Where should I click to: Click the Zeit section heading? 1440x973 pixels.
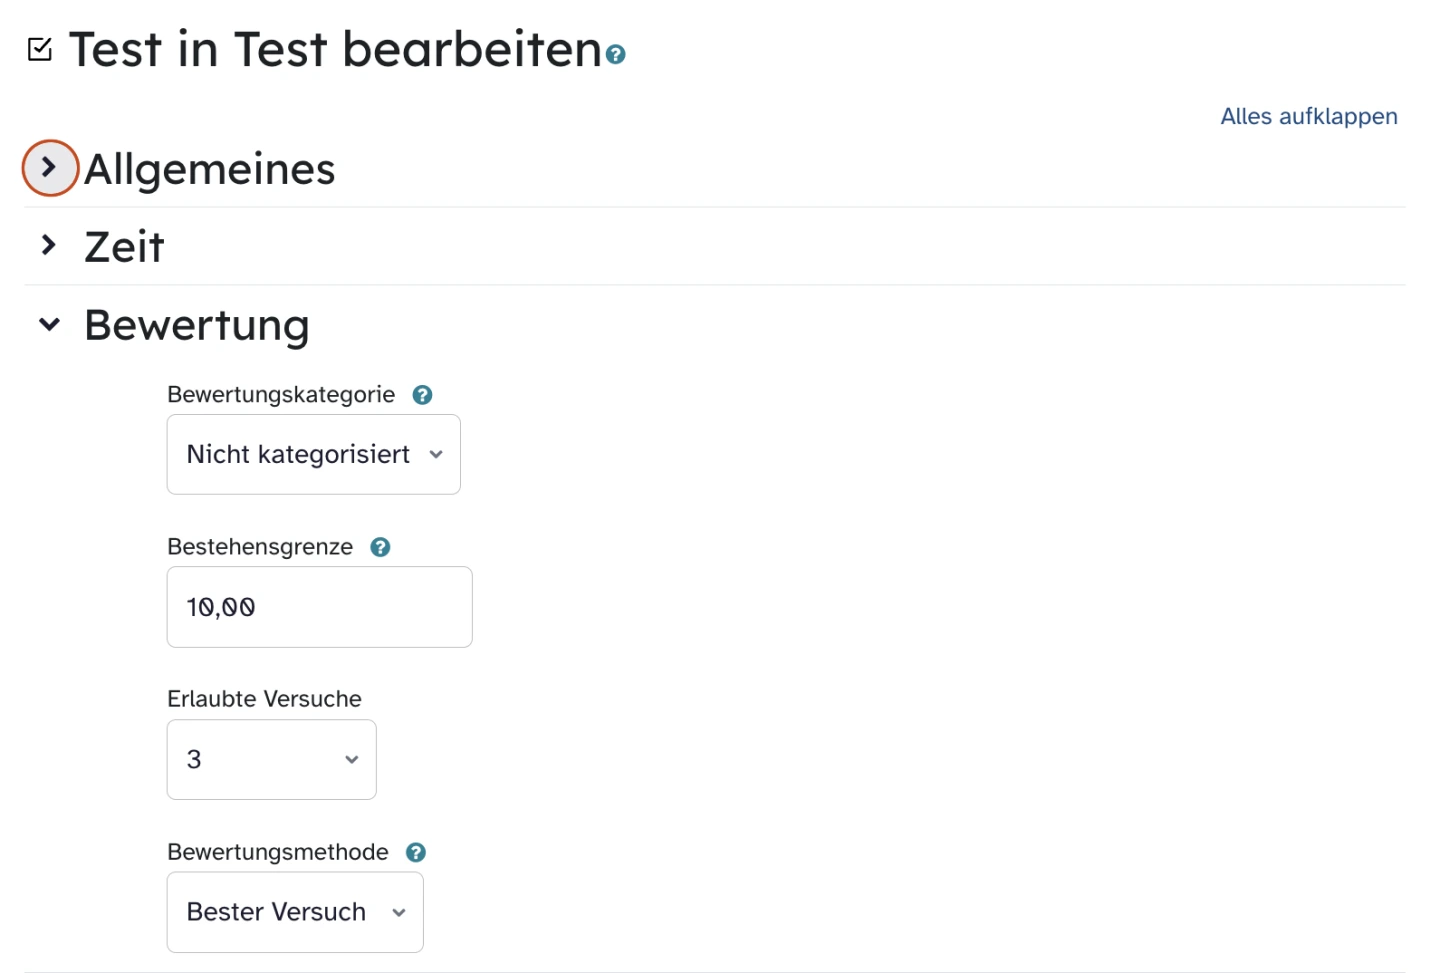tap(125, 247)
